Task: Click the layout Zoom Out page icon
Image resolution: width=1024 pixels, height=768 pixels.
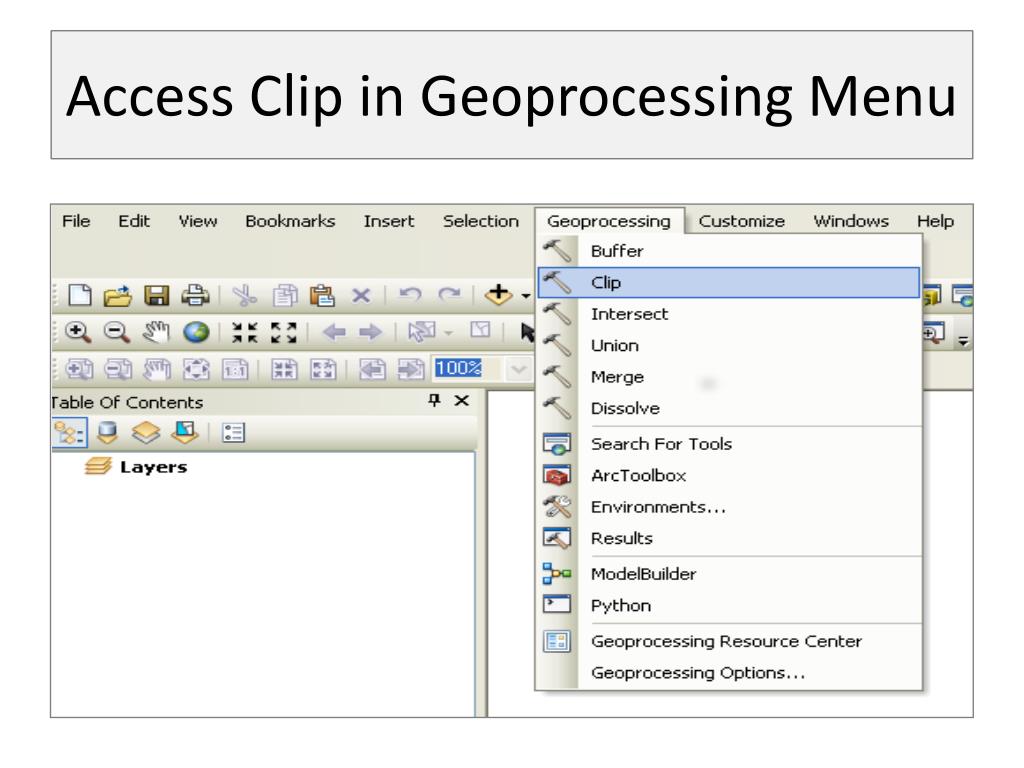Action: coord(118,370)
